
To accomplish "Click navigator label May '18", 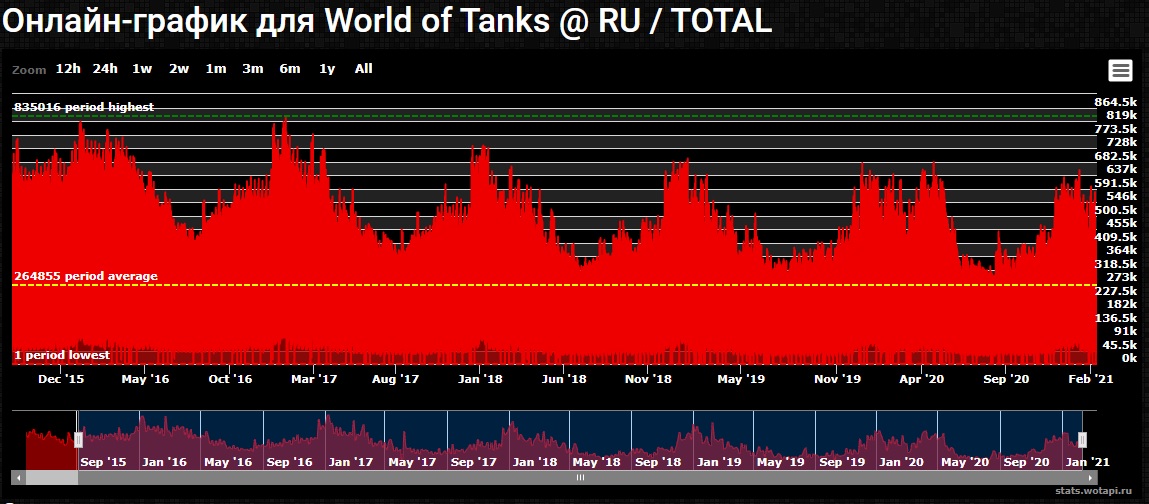I will (596, 462).
